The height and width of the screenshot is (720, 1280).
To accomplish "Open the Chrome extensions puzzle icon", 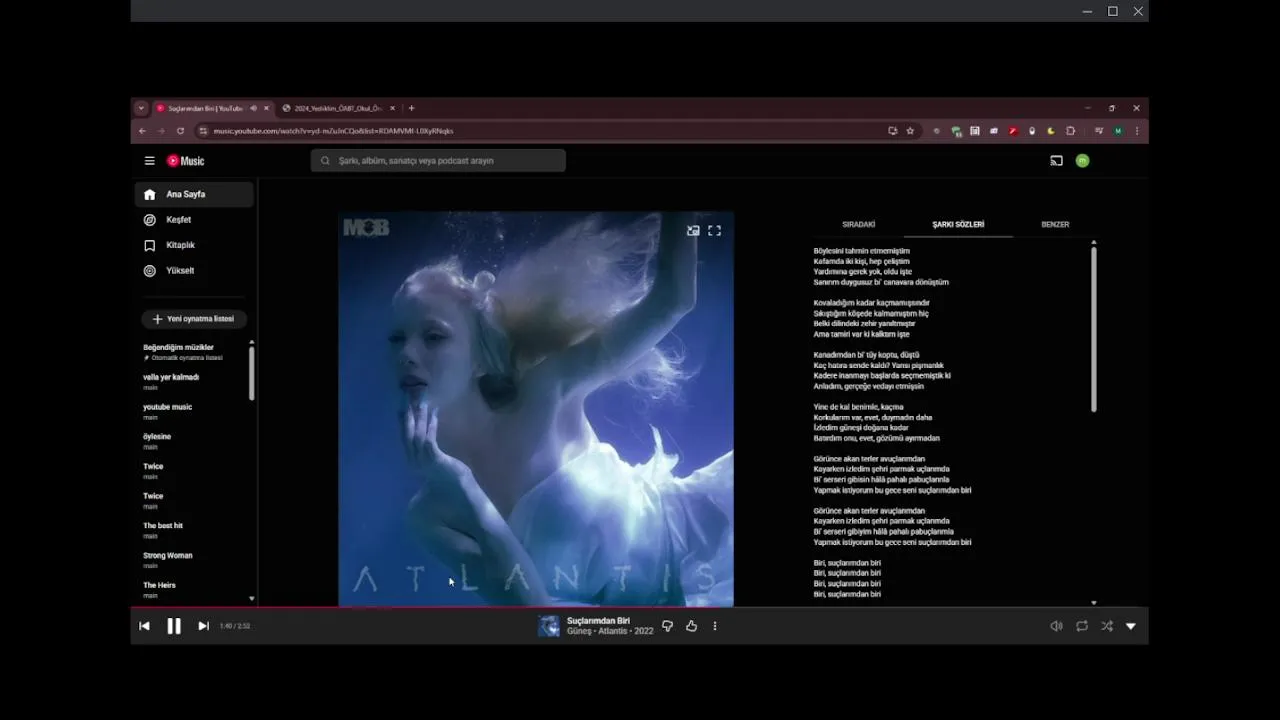I will click(1070, 131).
